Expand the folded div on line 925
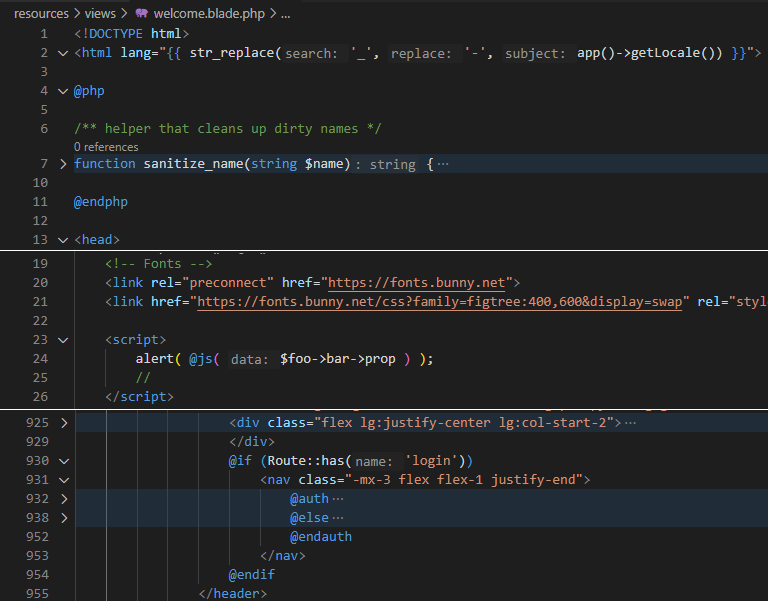The image size is (768, 601). 64,423
